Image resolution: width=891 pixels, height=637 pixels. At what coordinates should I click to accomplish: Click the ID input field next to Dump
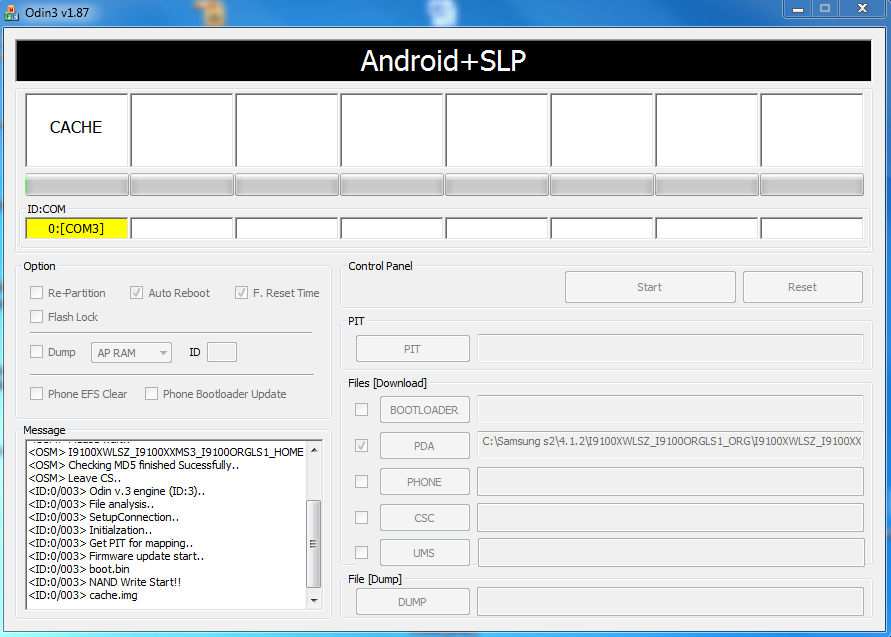point(222,352)
